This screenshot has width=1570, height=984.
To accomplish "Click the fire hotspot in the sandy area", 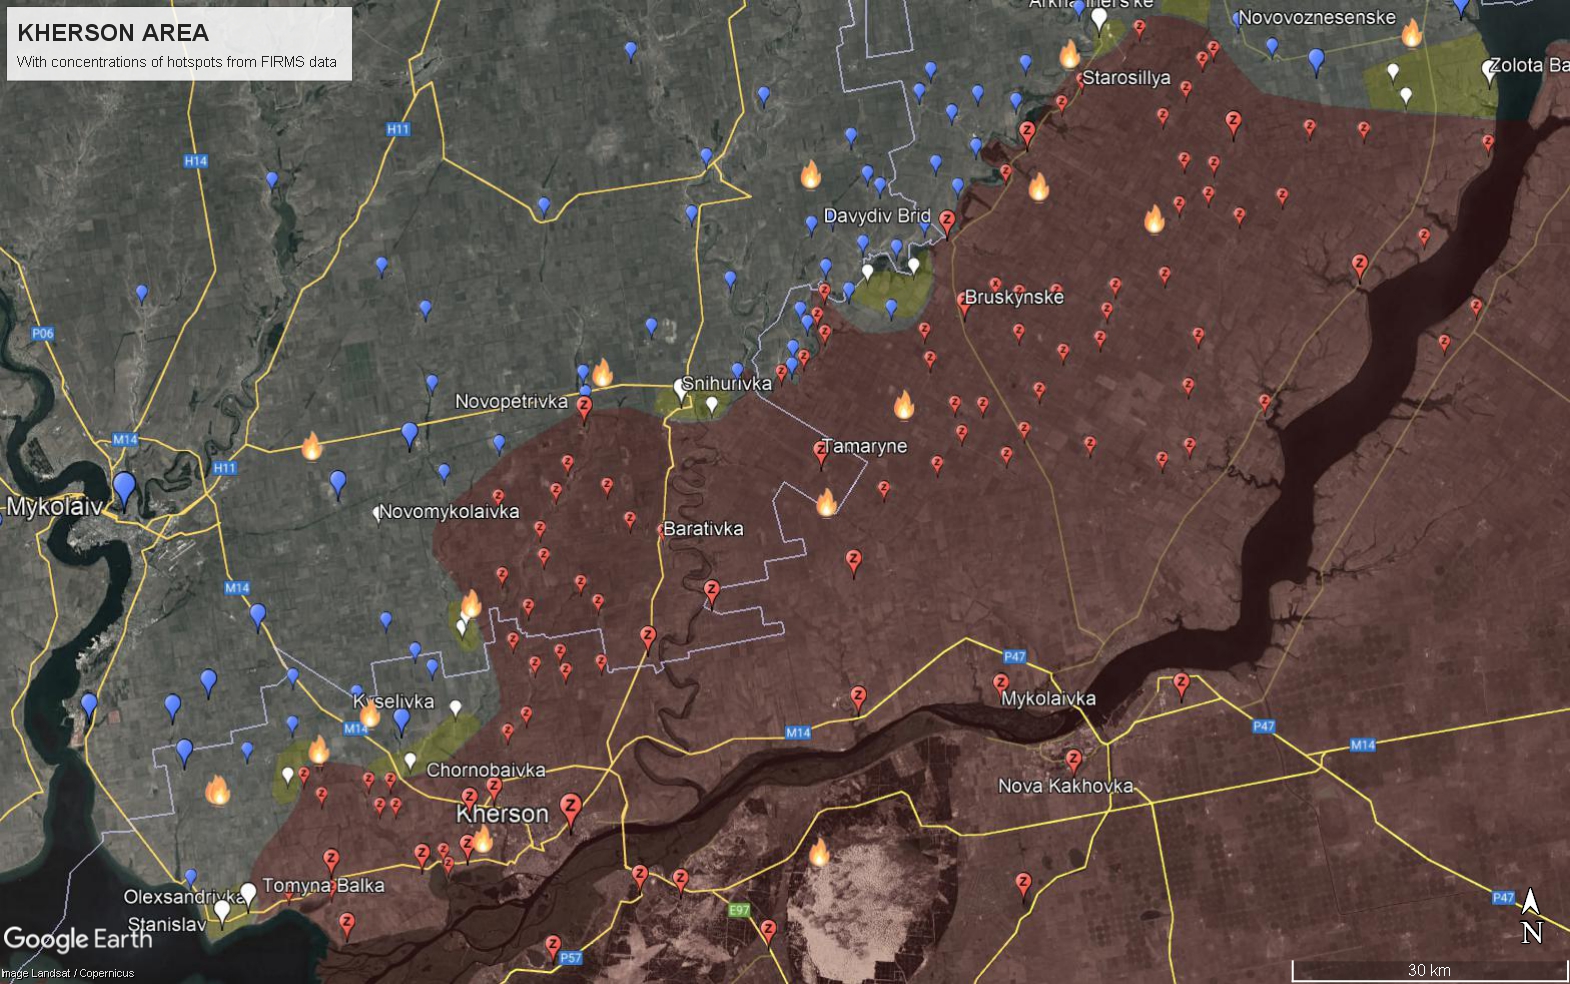I will tap(819, 852).
